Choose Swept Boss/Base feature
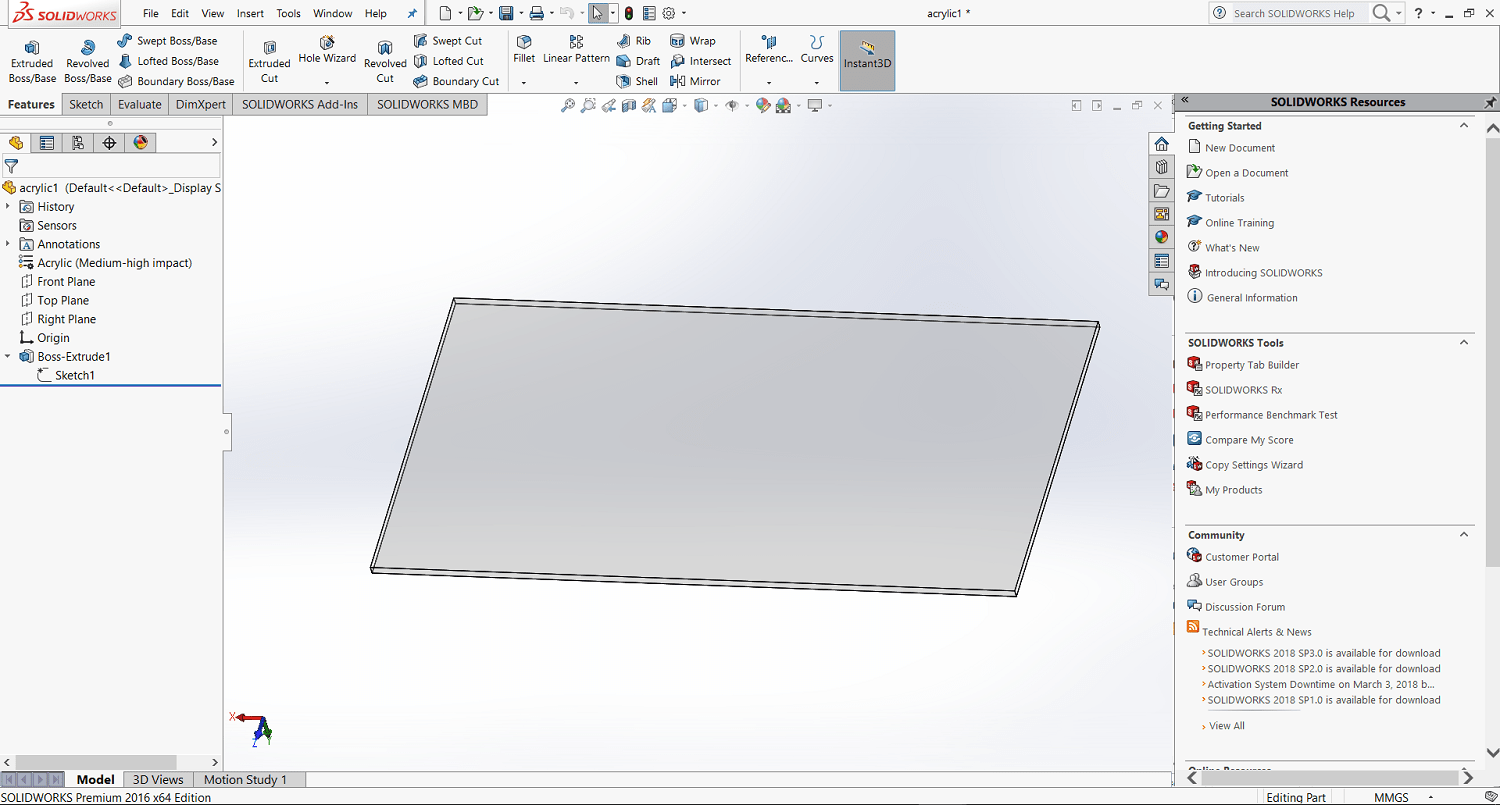 167,41
